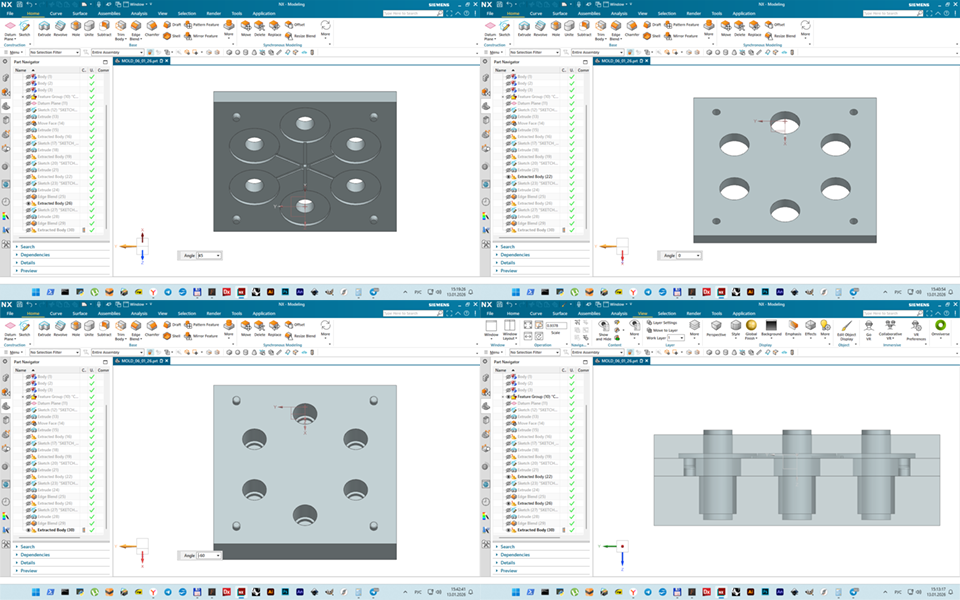This screenshot has height=600, width=960.
Task: Open Assemblies tab in top-right NX window
Action: [589, 13]
